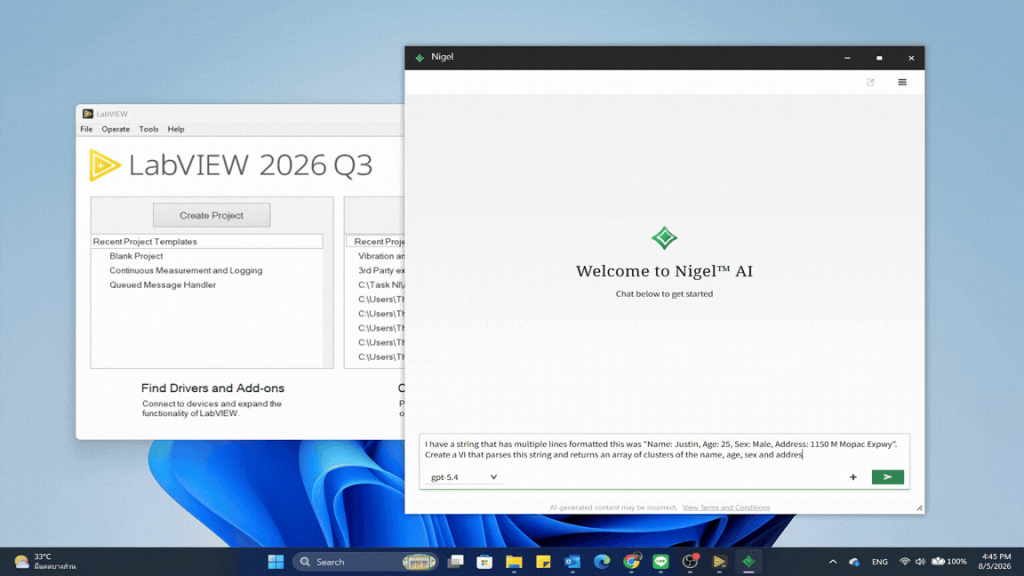Add an attachment with the plus icon
The width and height of the screenshot is (1024, 576).
pos(853,477)
